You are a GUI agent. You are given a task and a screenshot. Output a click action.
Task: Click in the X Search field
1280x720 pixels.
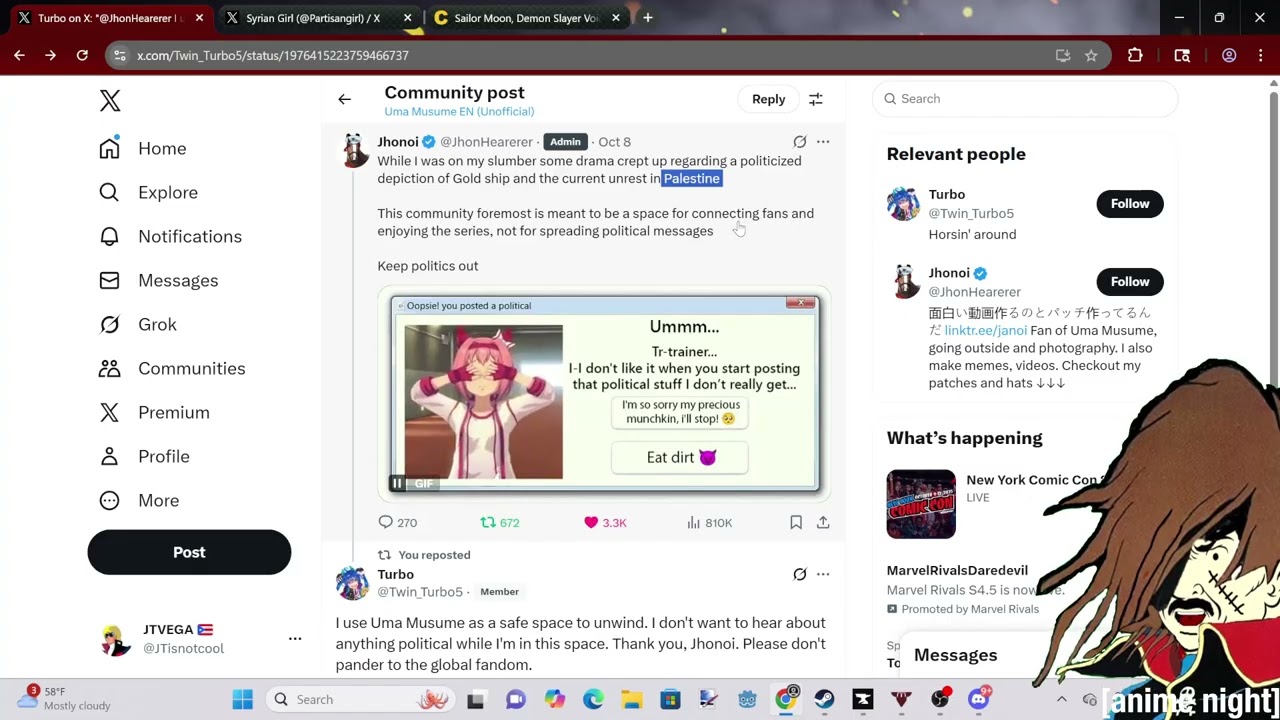tap(1024, 99)
